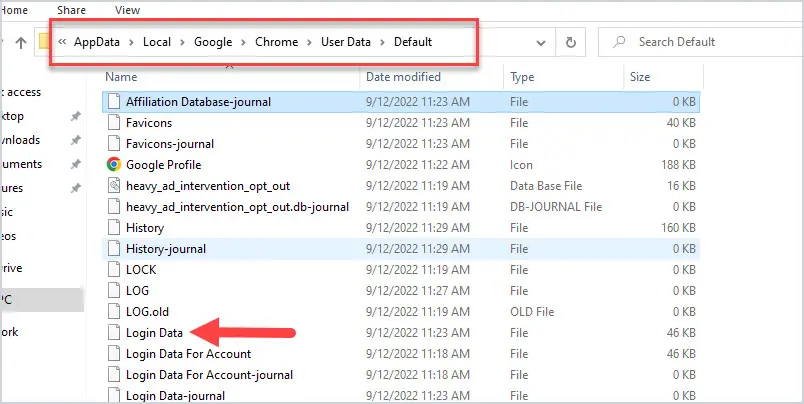The height and width of the screenshot is (404, 804).
Task: Click the Search Default input box
Action: point(701,42)
